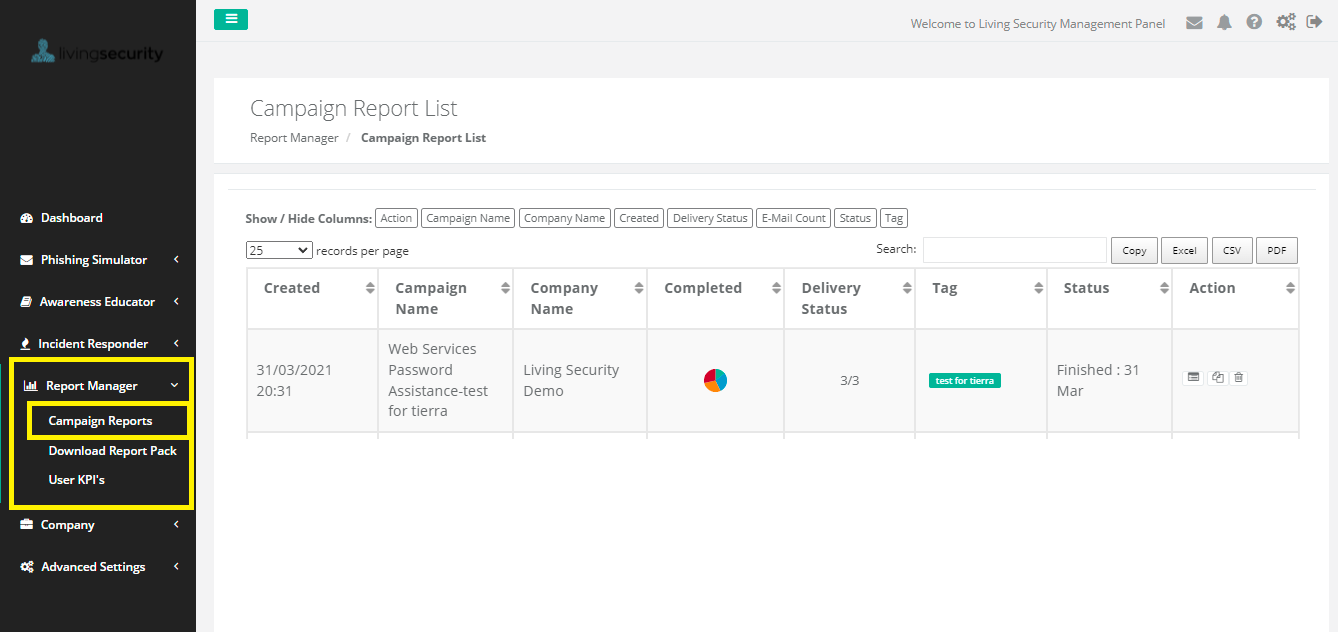The height and width of the screenshot is (632, 1338).
Task: Toggle the Action column visibility
Action: pos(396,218)
